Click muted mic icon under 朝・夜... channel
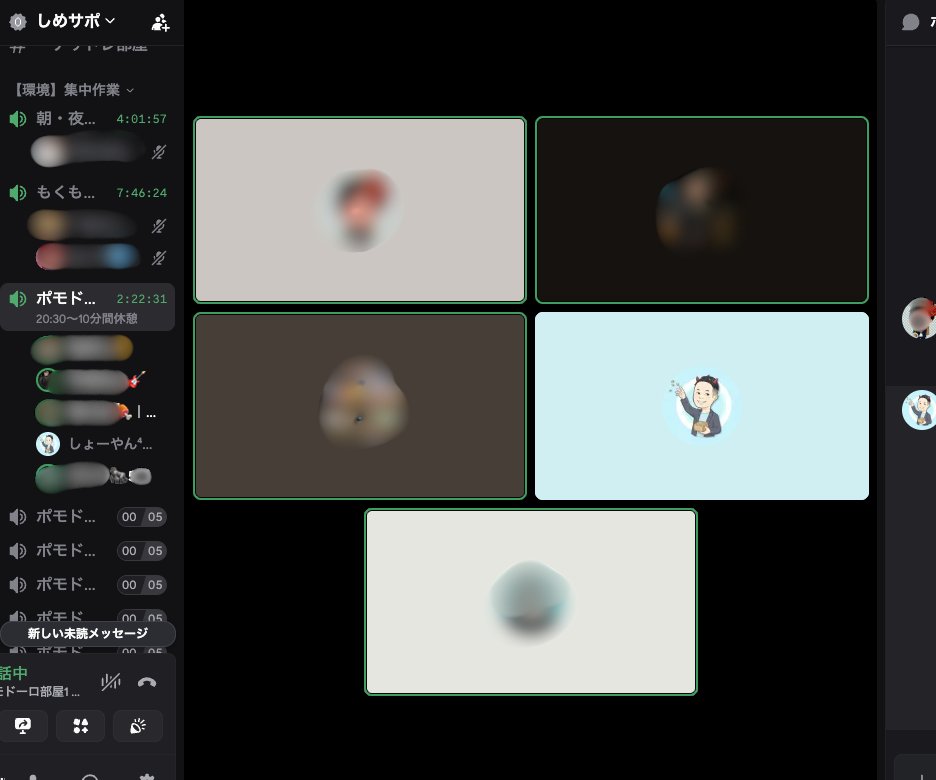Image resolution: width=936 pixels, height=780 pixels. click(x=158, y=152)
